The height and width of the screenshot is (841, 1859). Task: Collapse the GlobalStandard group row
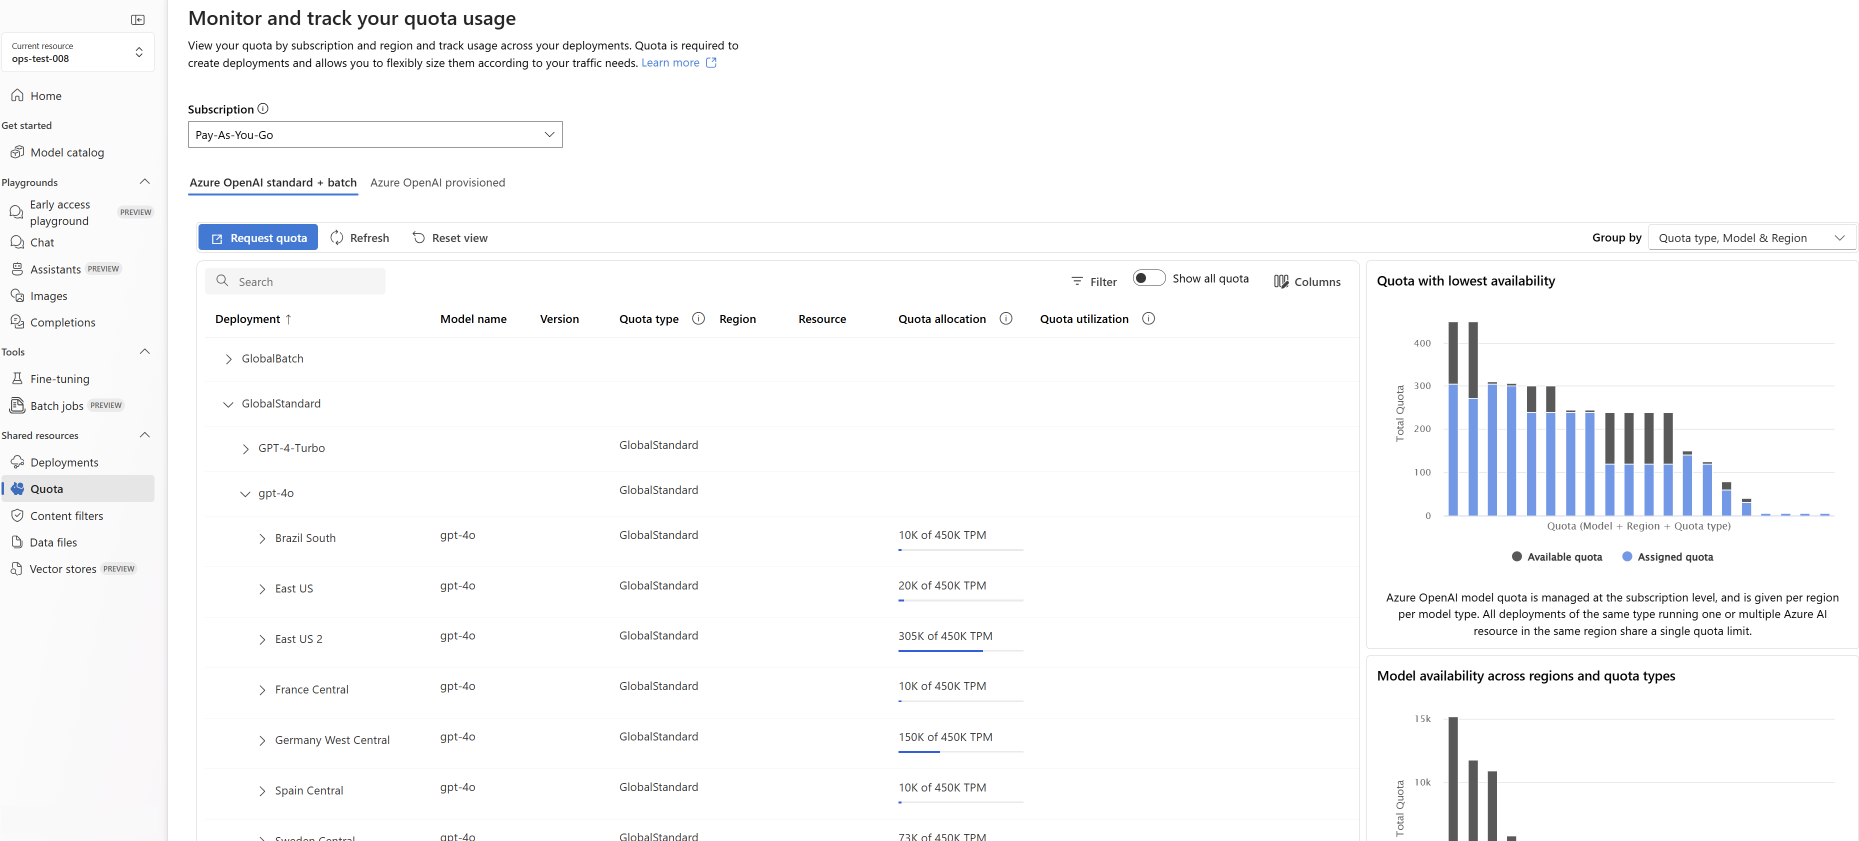click(228, 404)
